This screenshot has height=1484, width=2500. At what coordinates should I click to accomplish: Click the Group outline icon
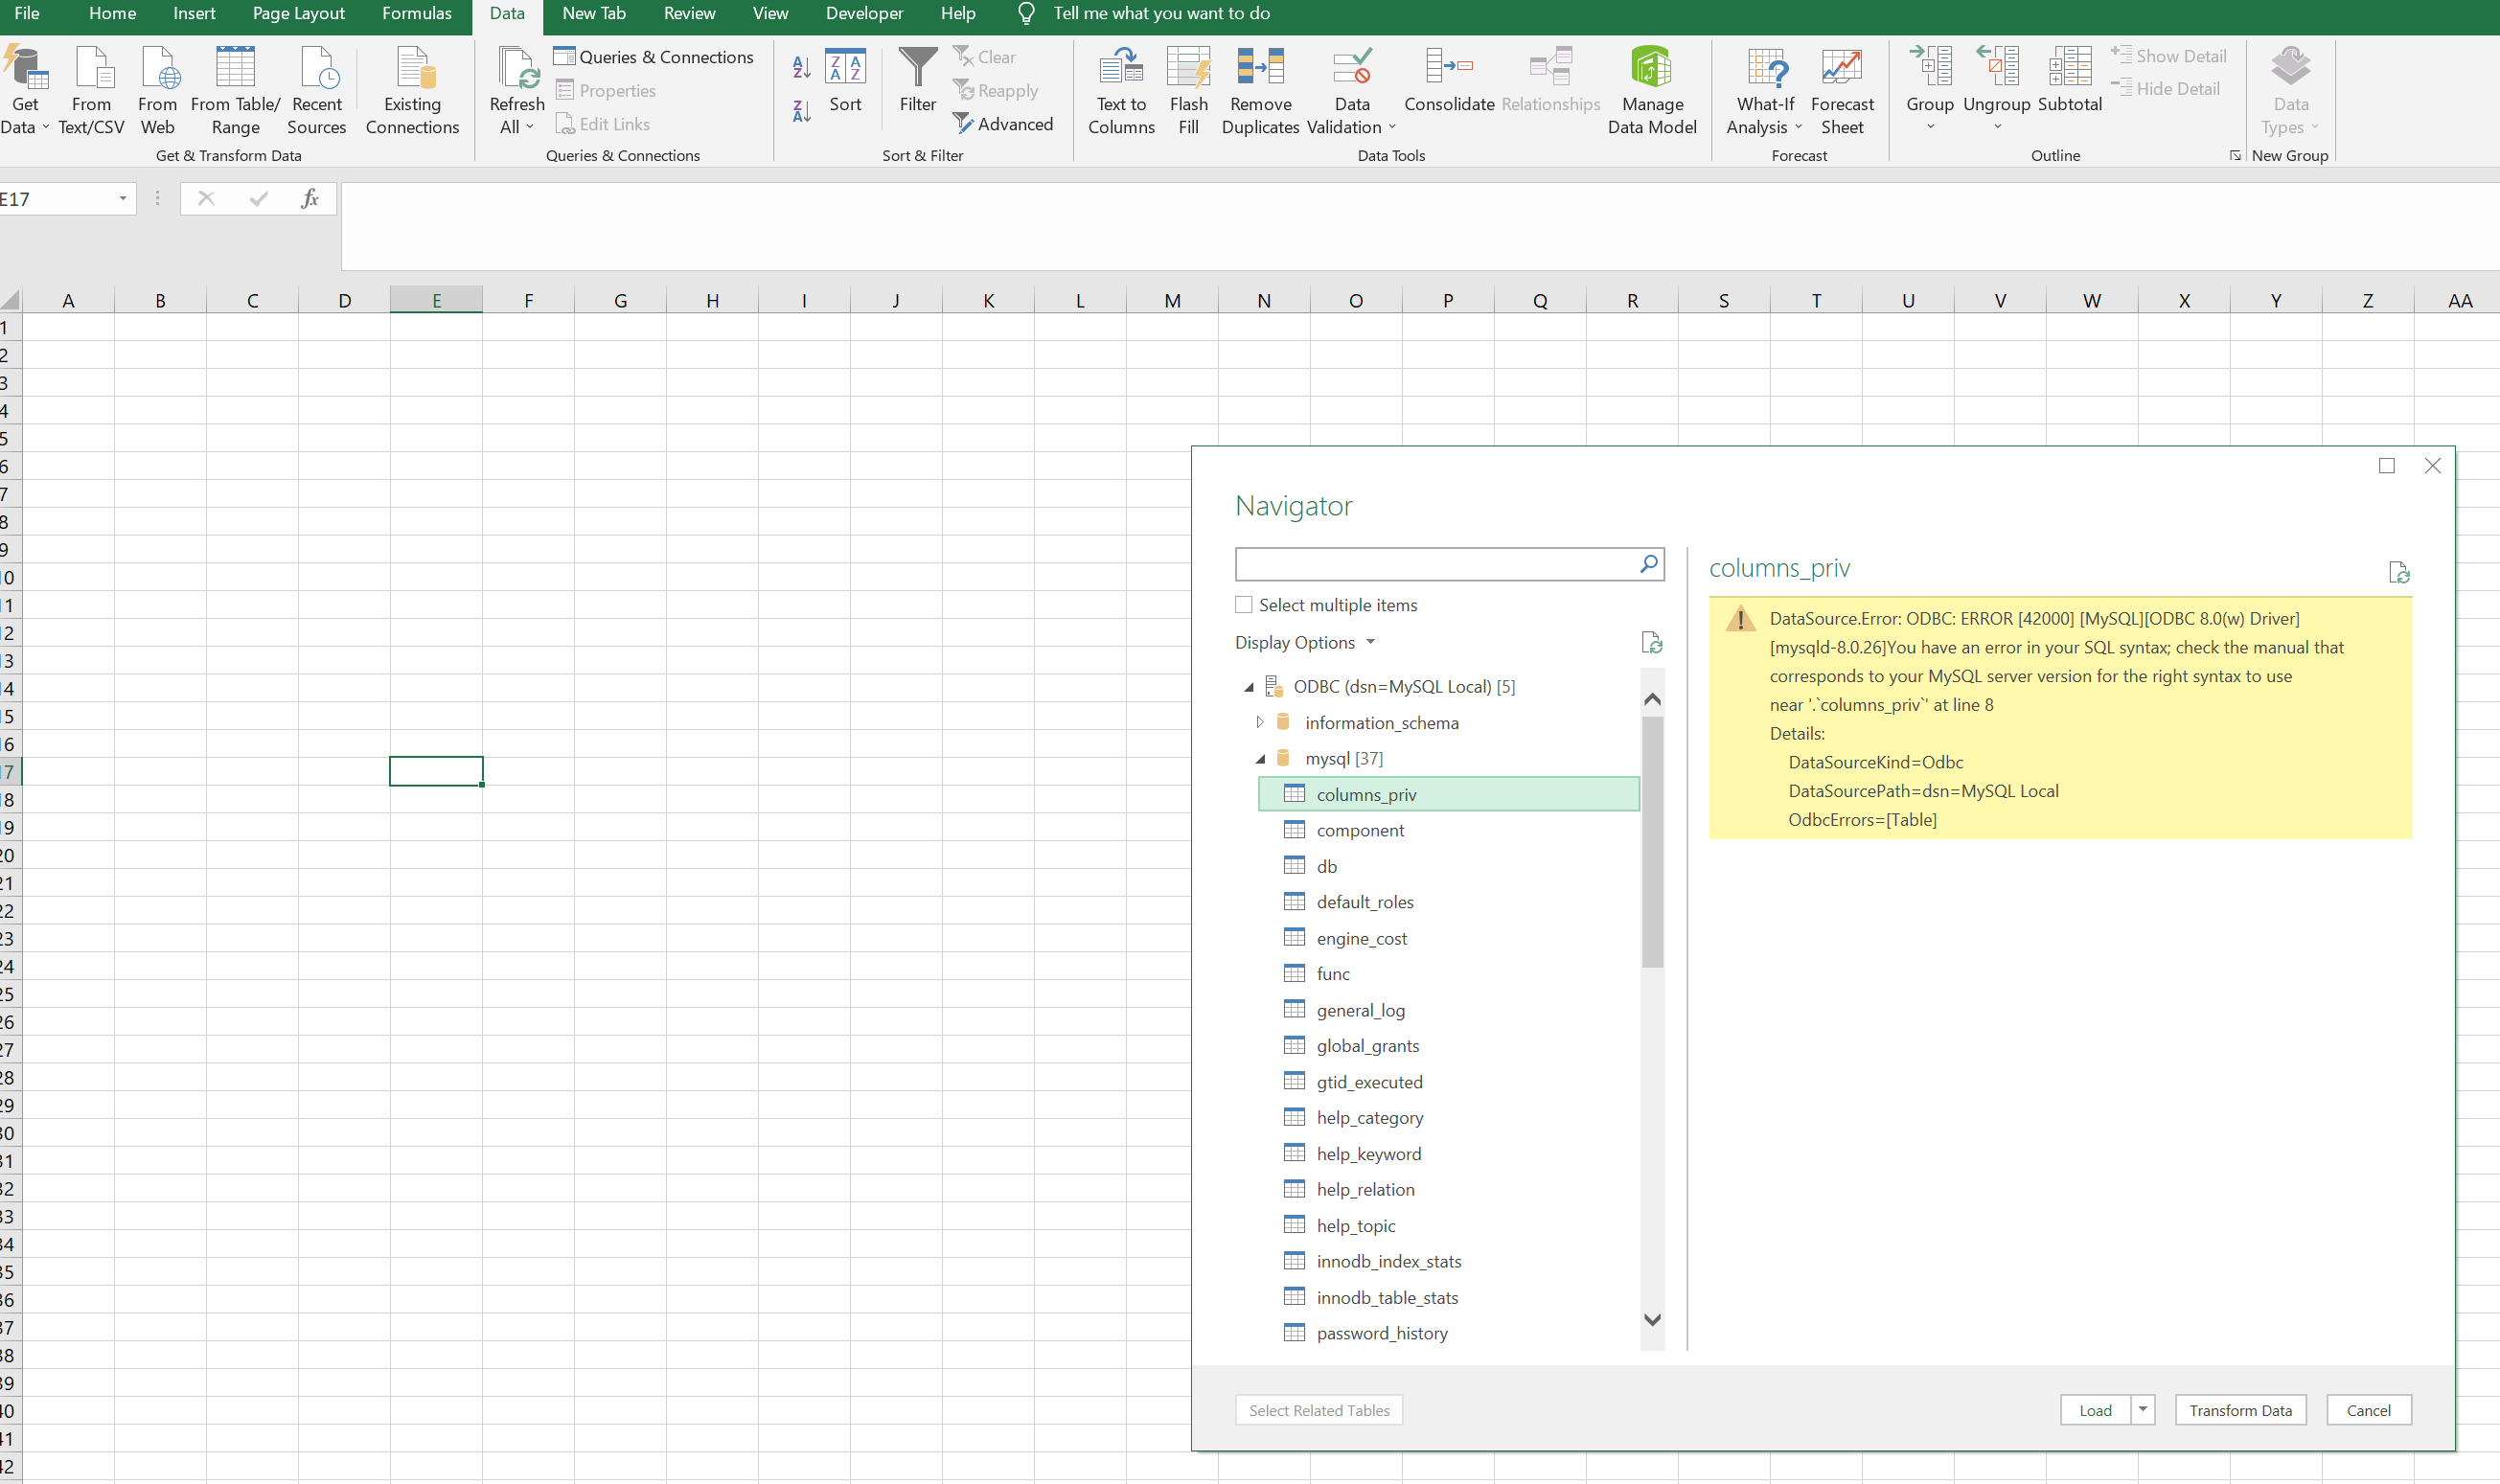click(1930, 68)
